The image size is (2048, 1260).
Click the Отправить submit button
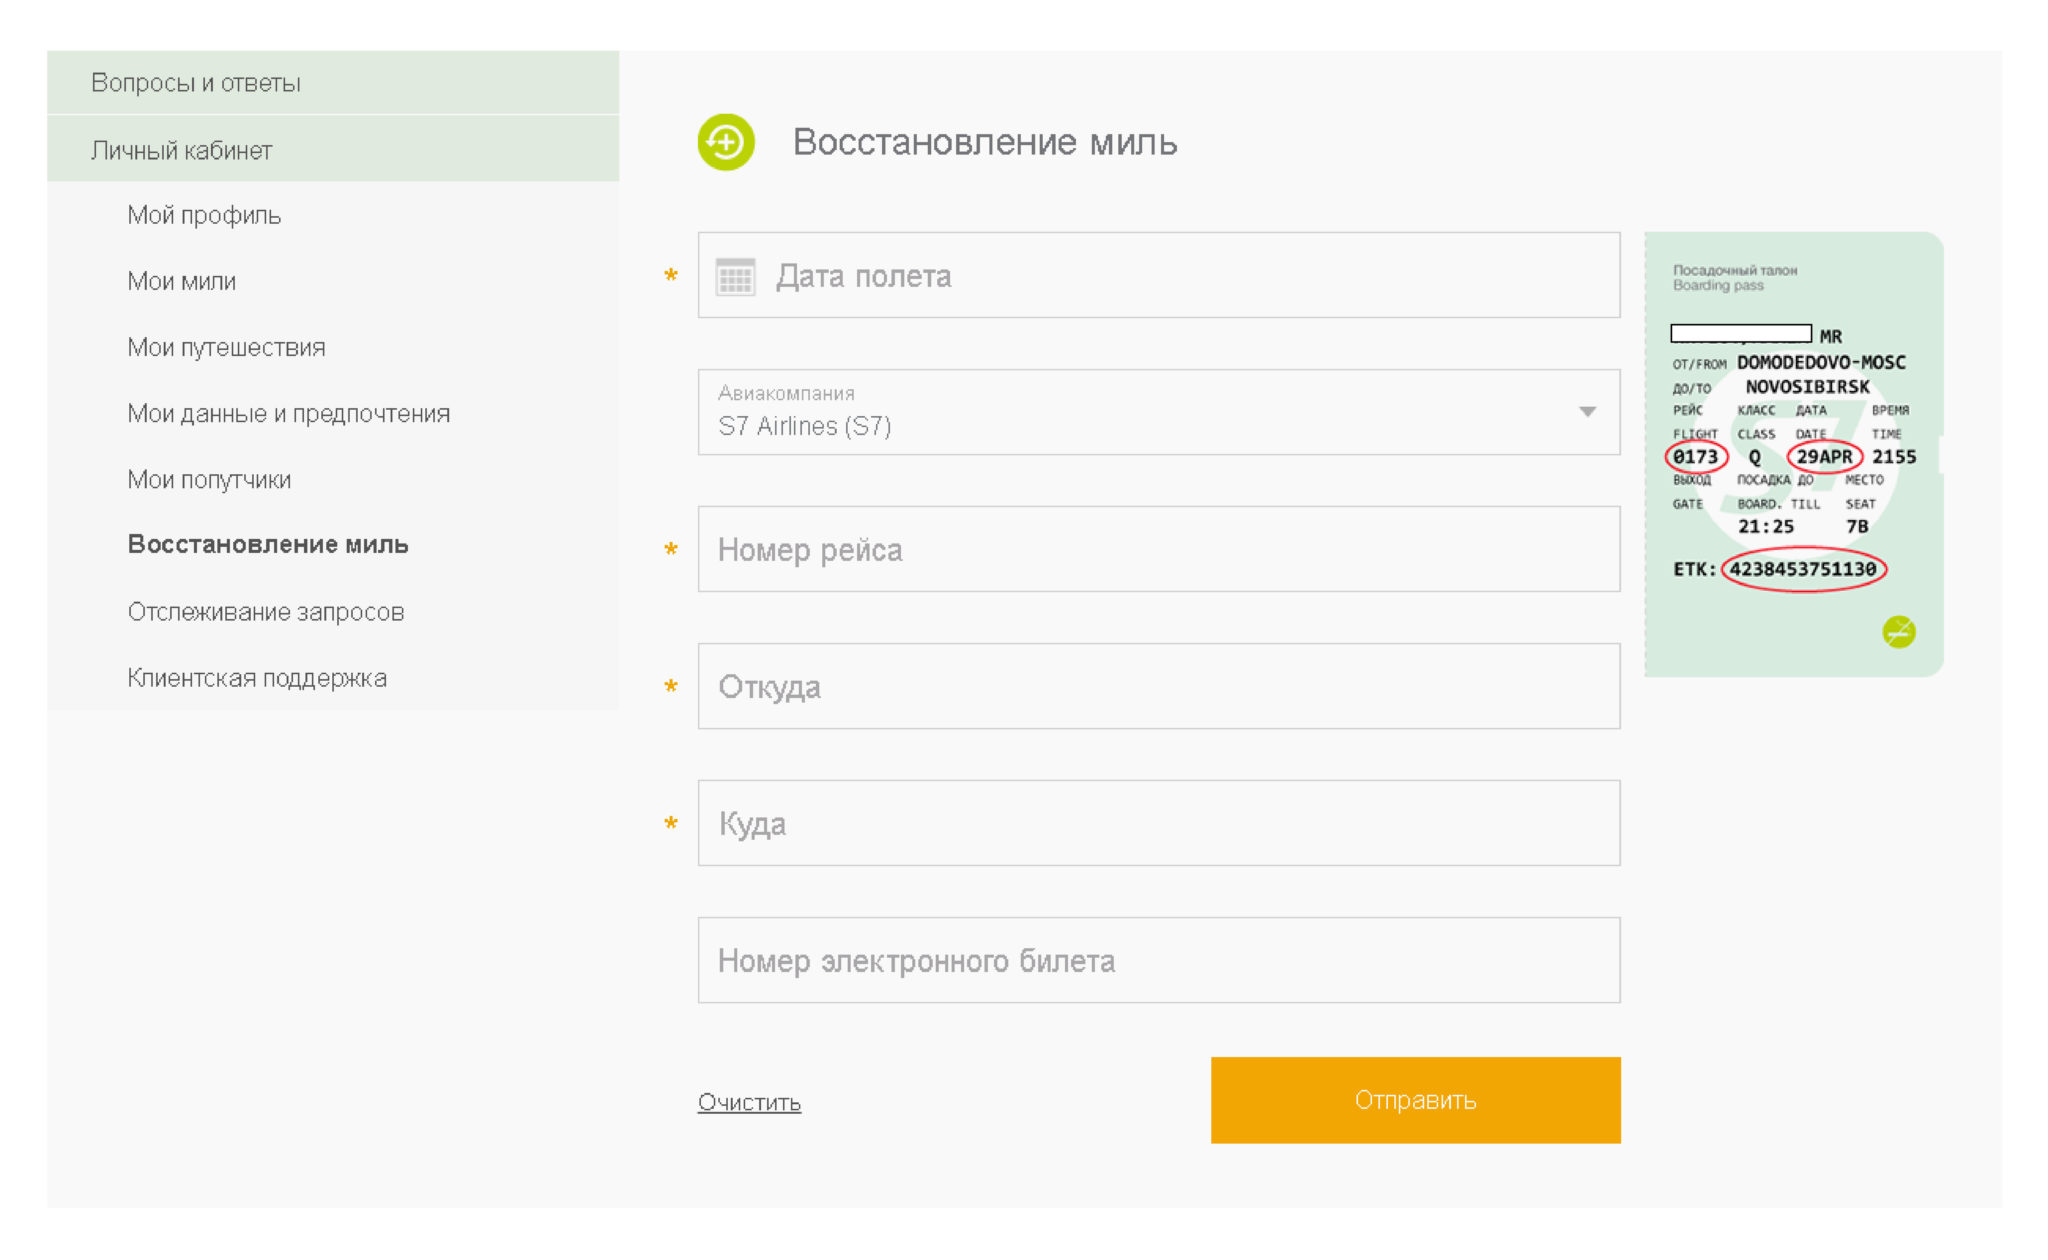click(x=1415, y=1100)
